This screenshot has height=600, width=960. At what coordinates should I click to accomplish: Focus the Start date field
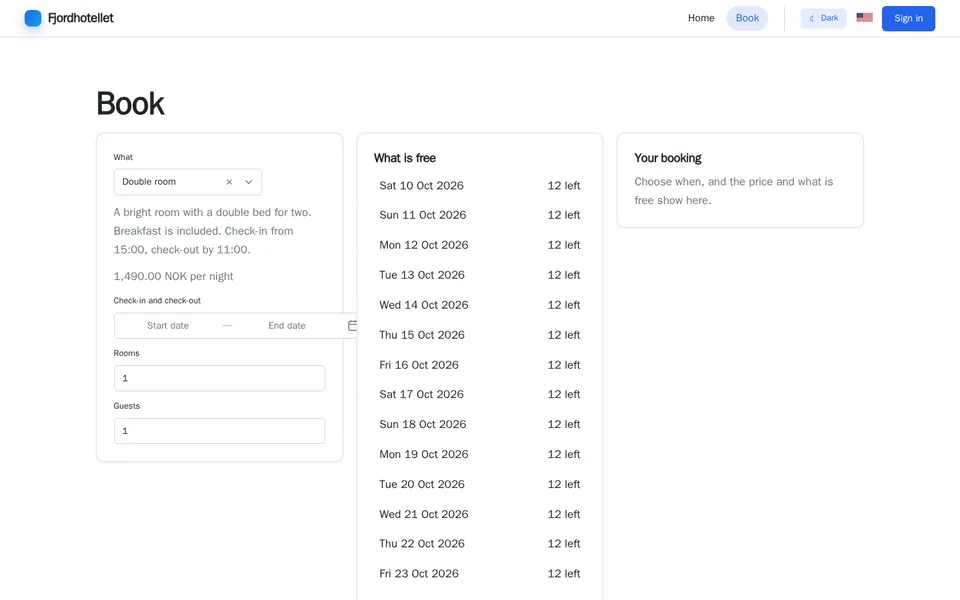click(168, 326)
